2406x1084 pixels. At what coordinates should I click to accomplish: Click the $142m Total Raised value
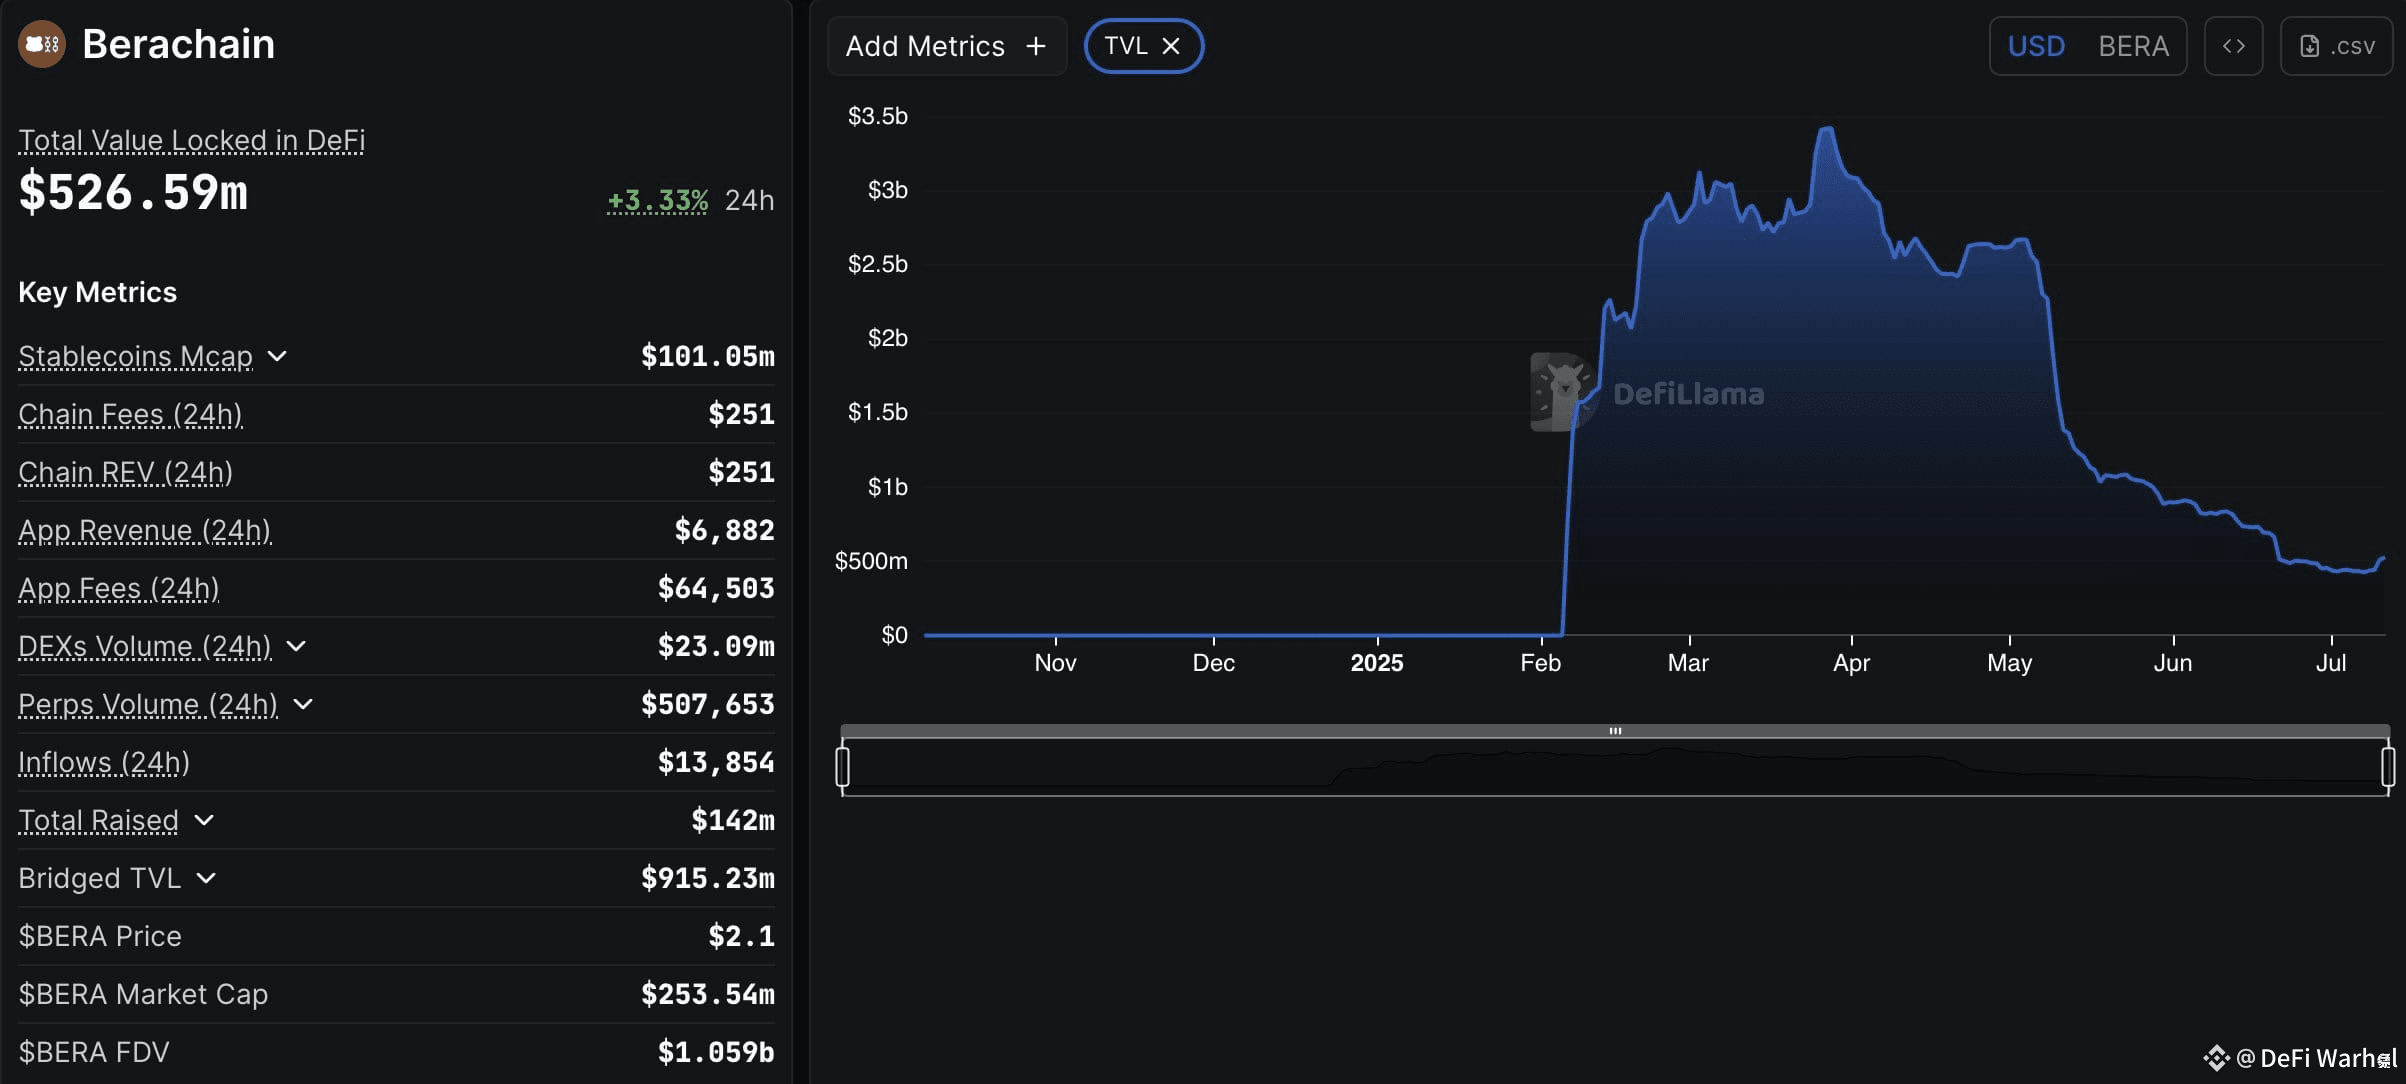coord(733,820)
